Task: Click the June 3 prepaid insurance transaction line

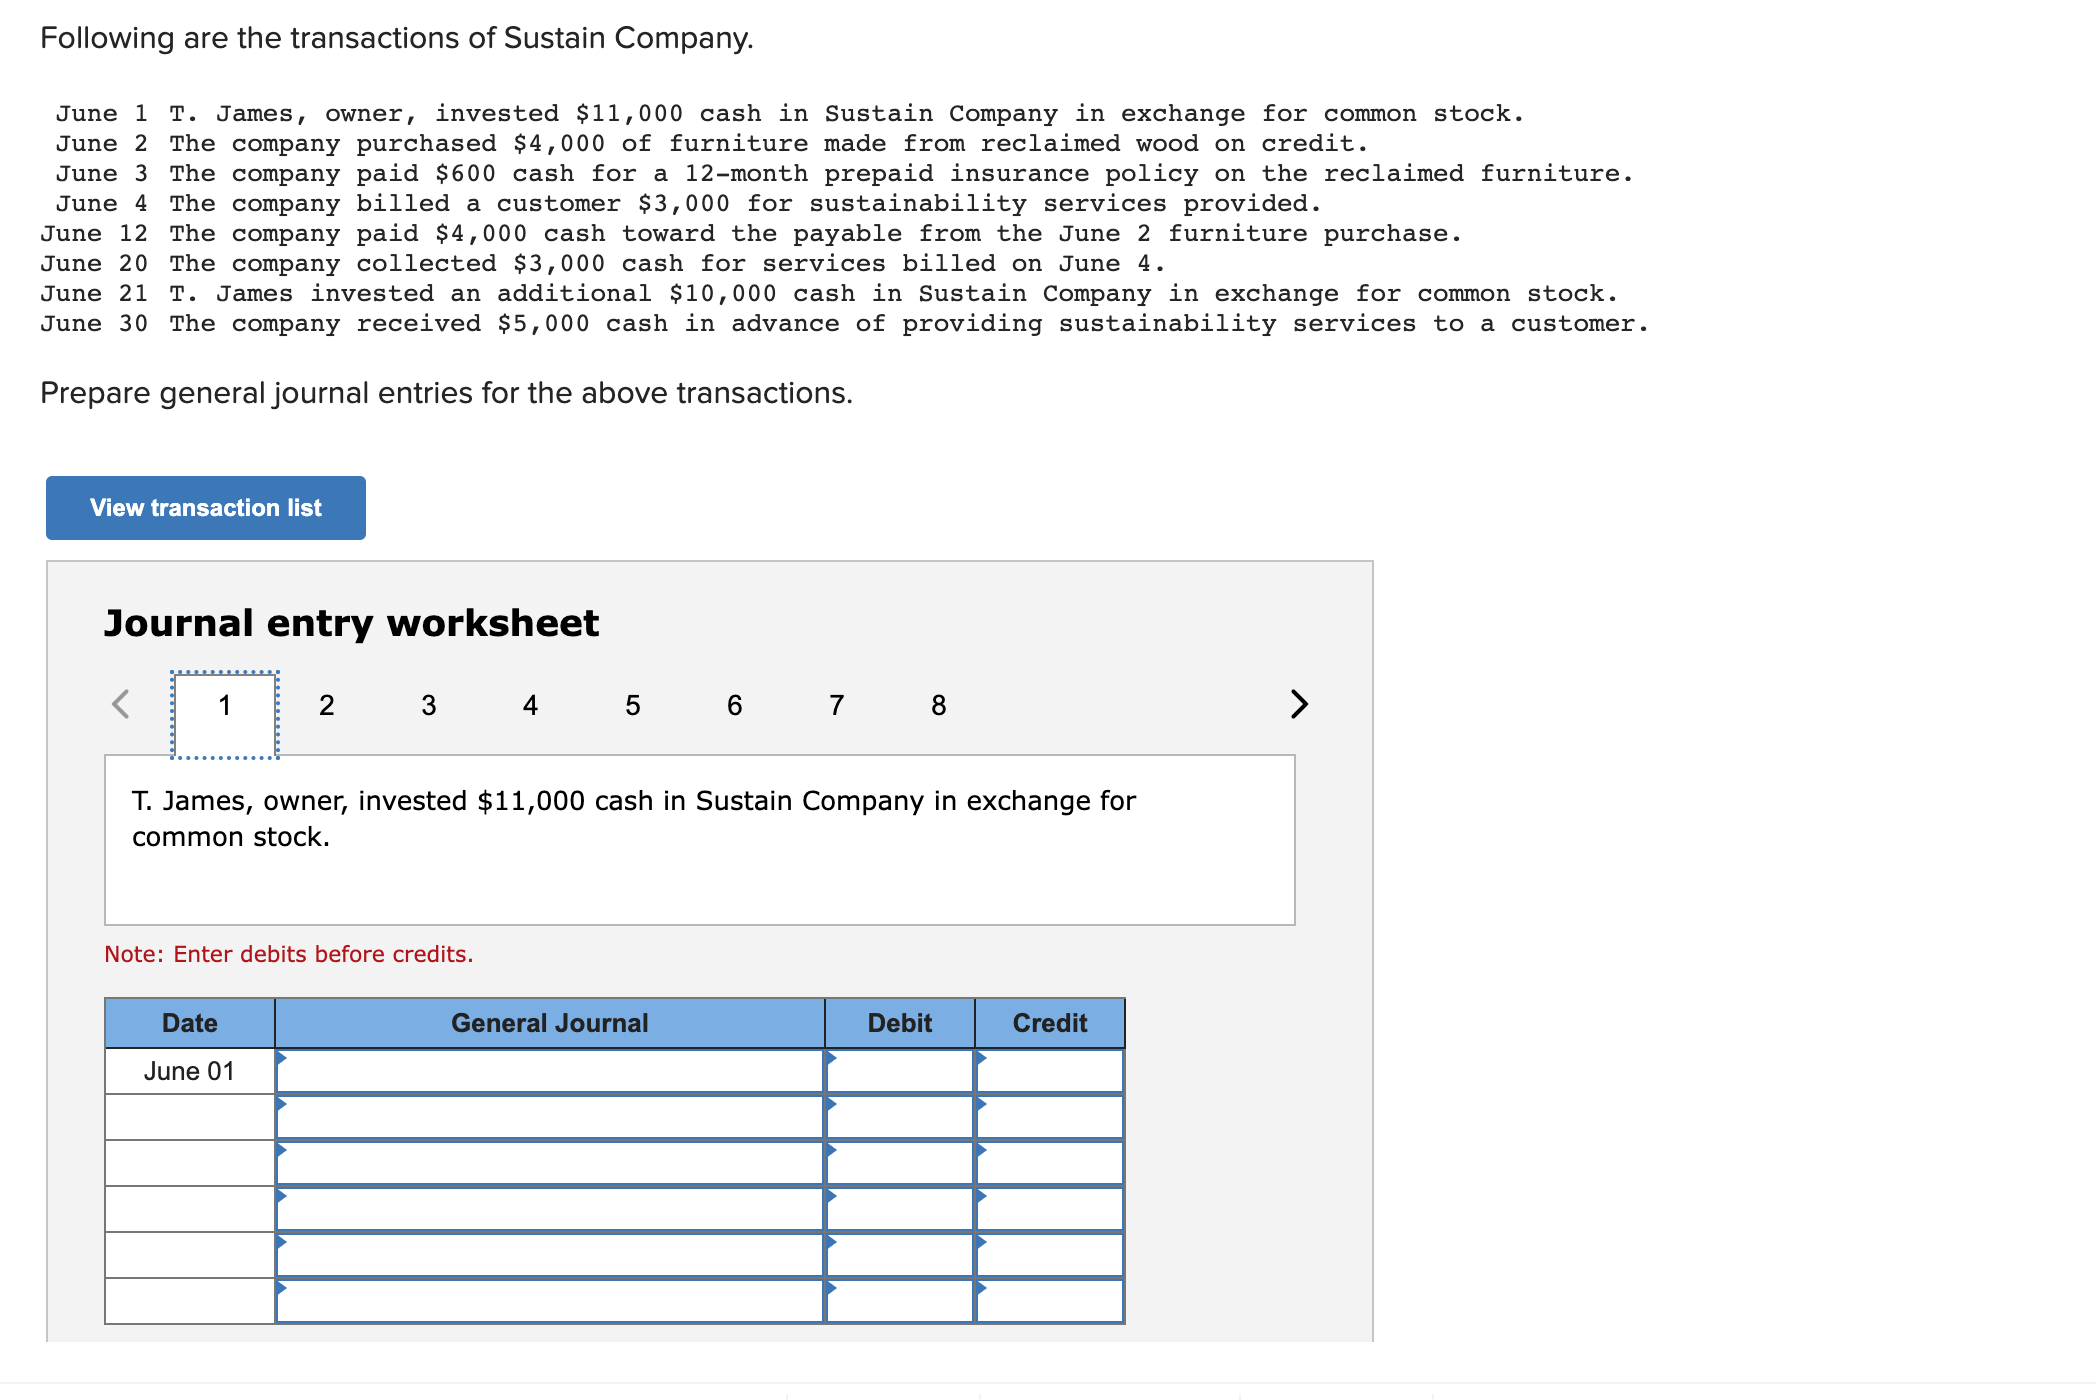Action: 844,174
